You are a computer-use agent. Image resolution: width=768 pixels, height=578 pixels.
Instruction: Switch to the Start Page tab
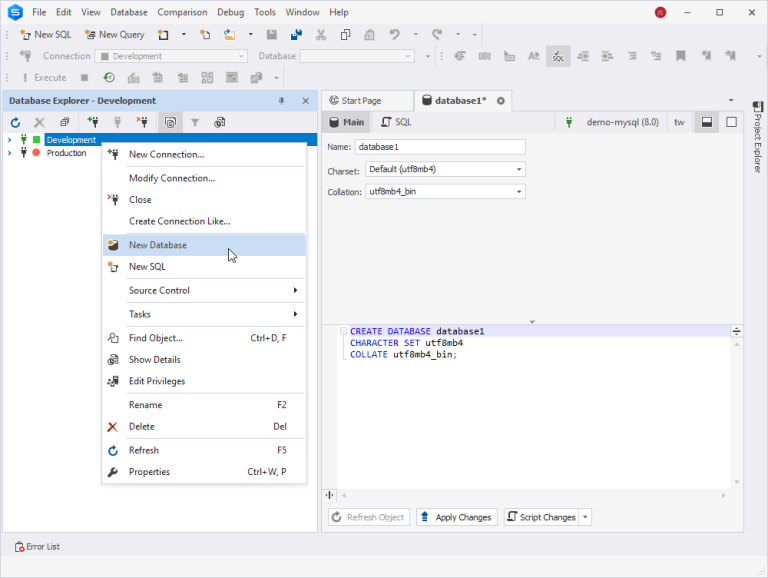tap(368, 101)
